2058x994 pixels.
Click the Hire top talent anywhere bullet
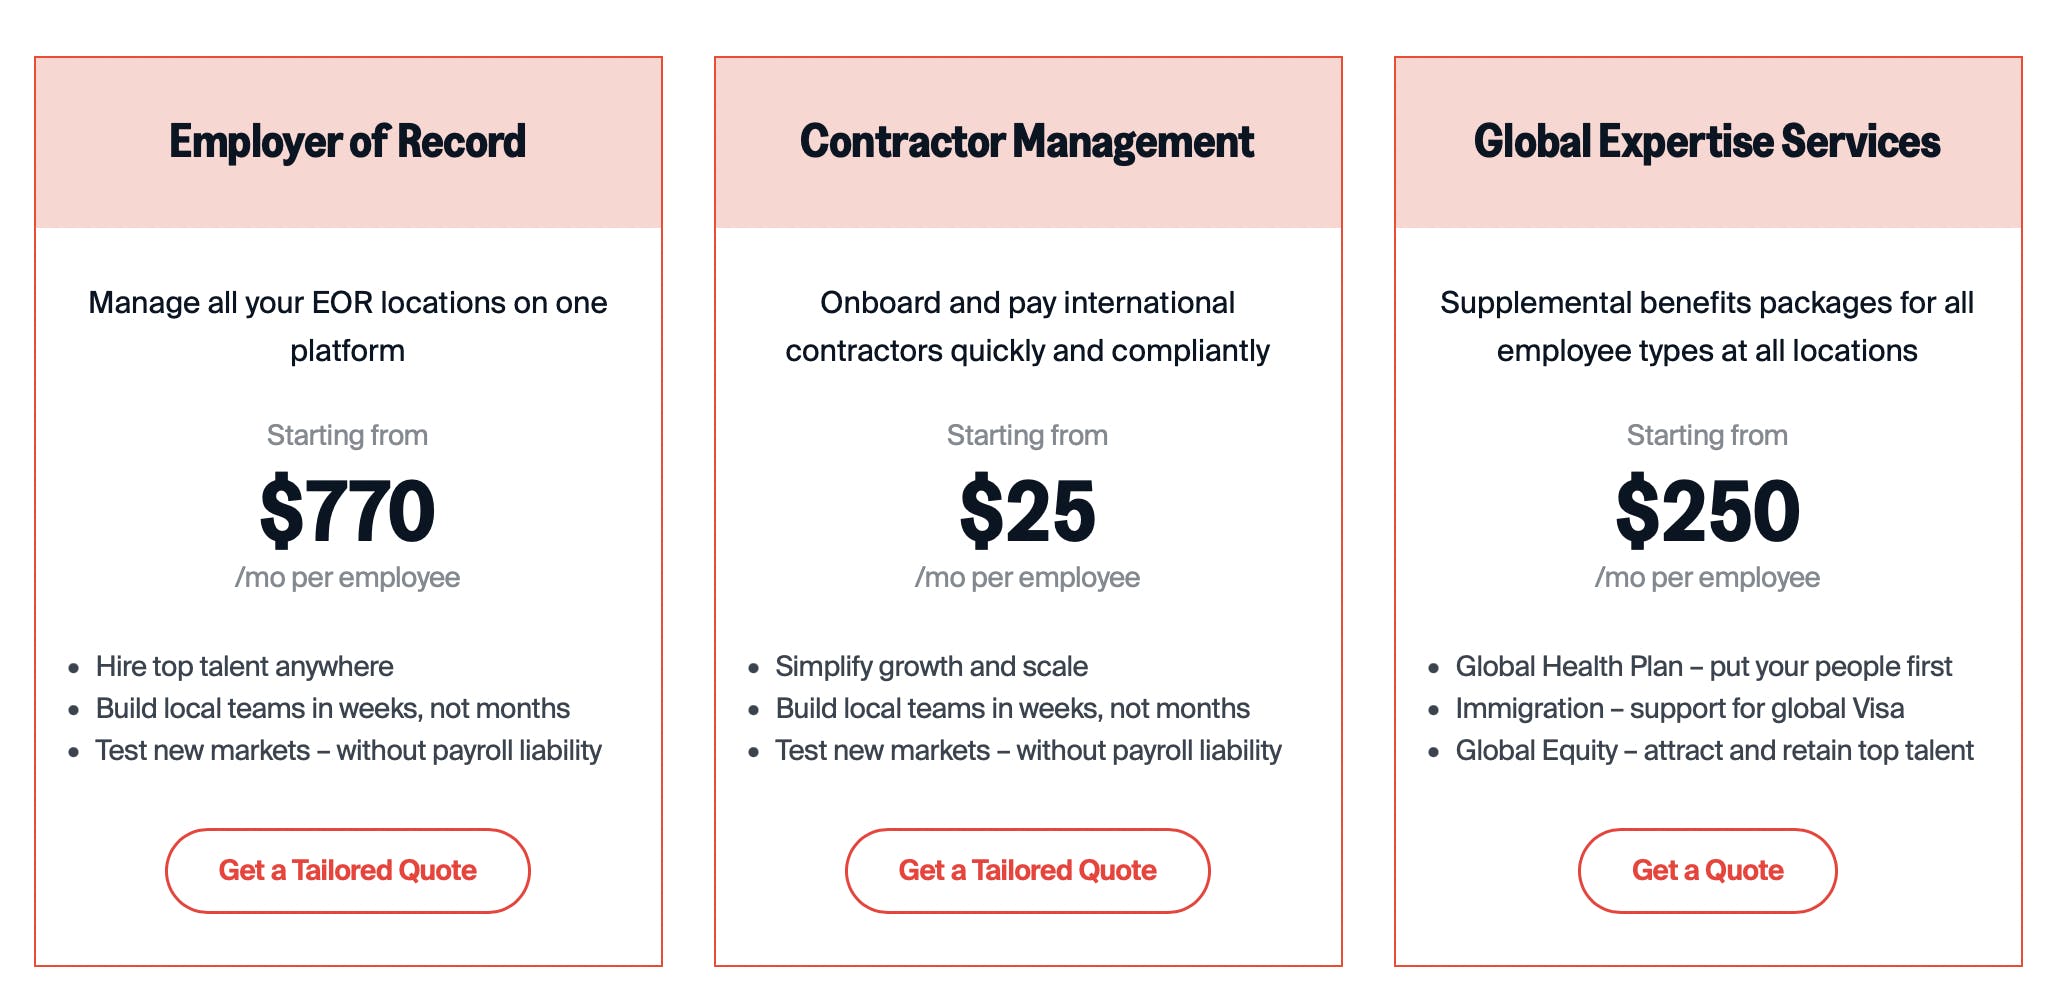click(x=244, y=666)
